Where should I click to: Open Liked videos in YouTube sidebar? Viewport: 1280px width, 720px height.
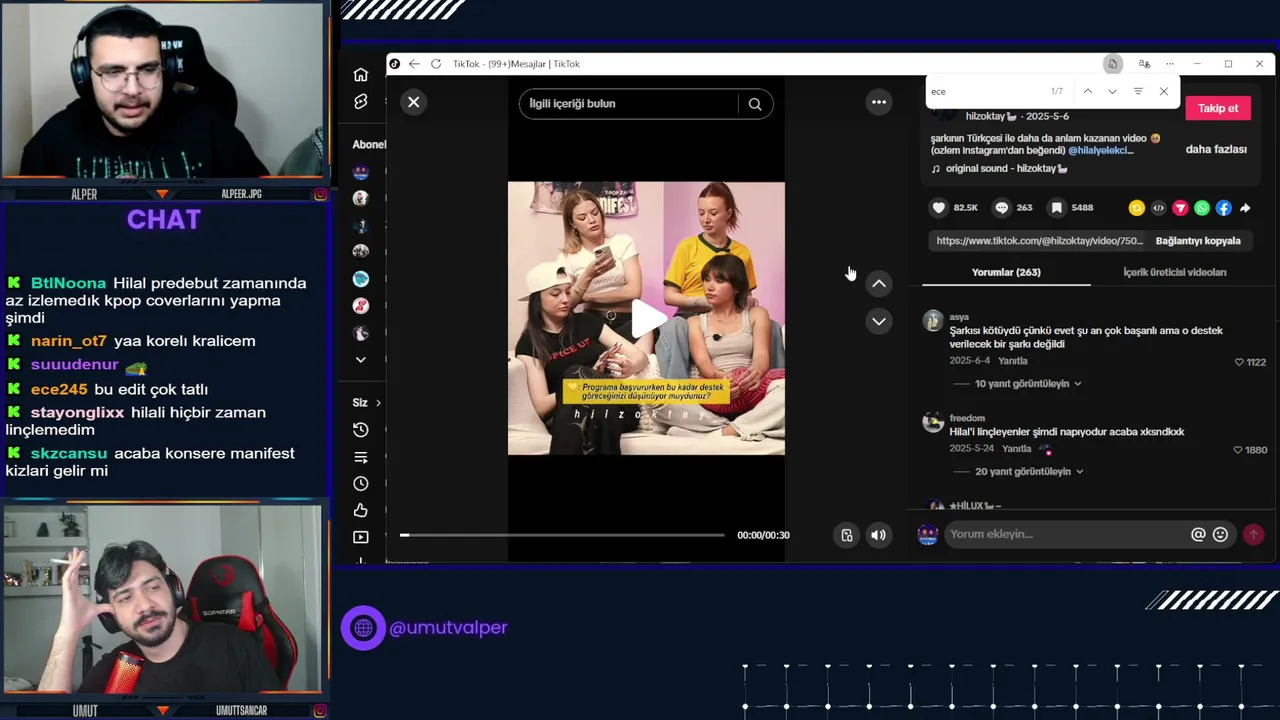[361, 511]
